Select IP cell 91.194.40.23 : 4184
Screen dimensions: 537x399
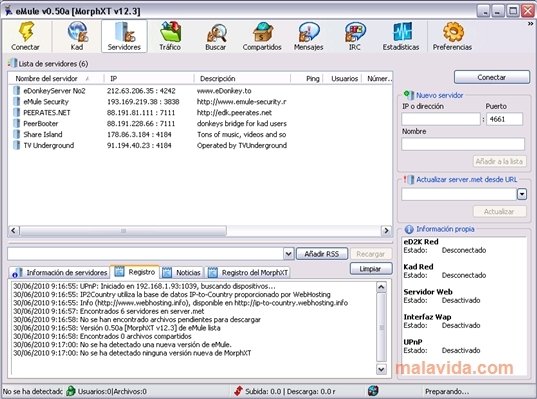(x=139, y=146)
